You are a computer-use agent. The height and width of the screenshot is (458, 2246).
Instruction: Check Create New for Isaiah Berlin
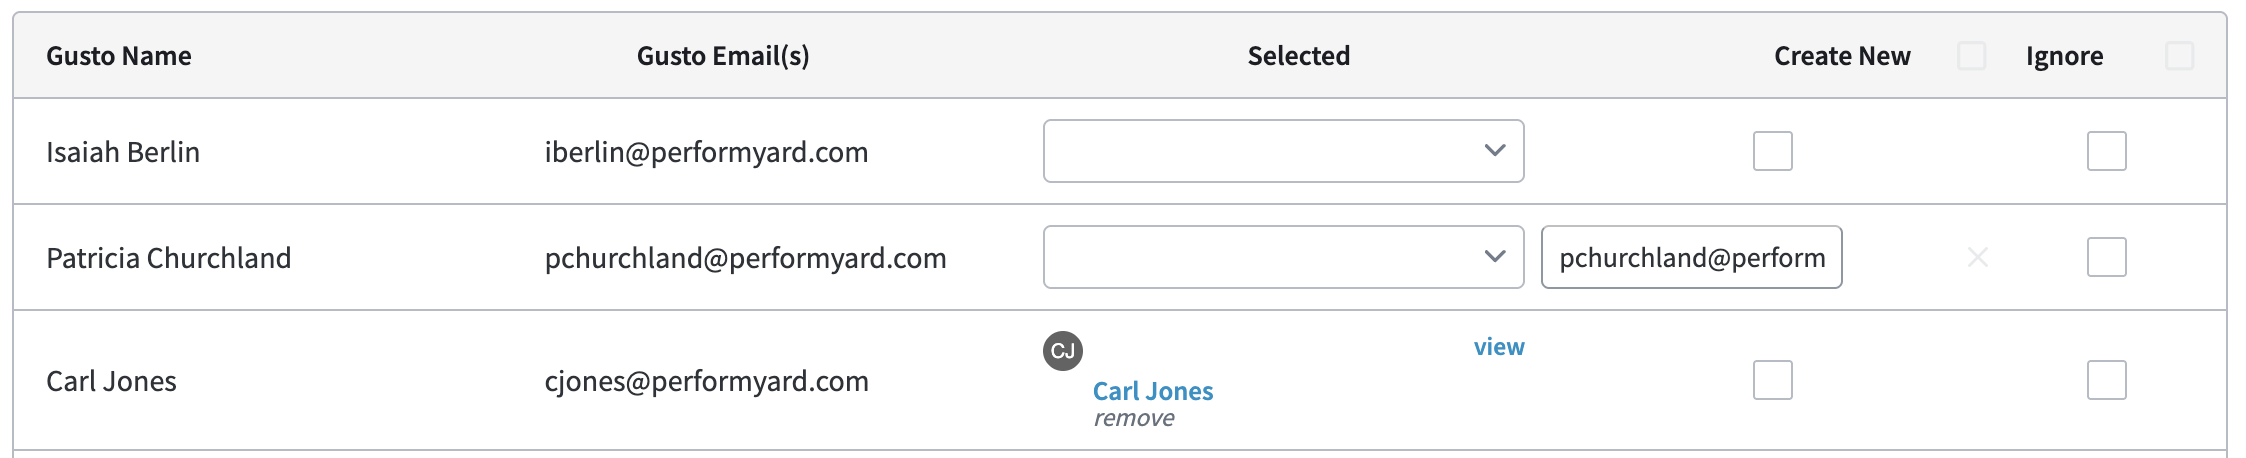1772,151
